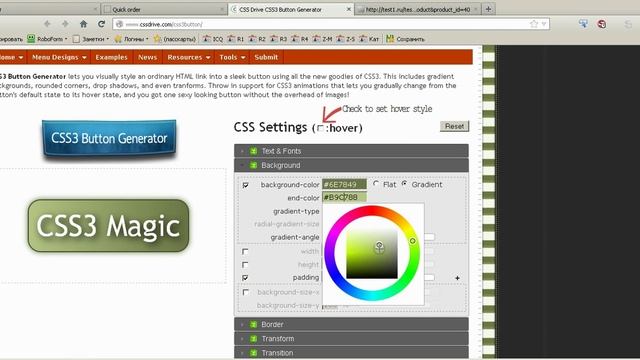Collapse the Background section
Image resolution: width=640 pixels, height=360 pixels.
[x=351, y=165]
